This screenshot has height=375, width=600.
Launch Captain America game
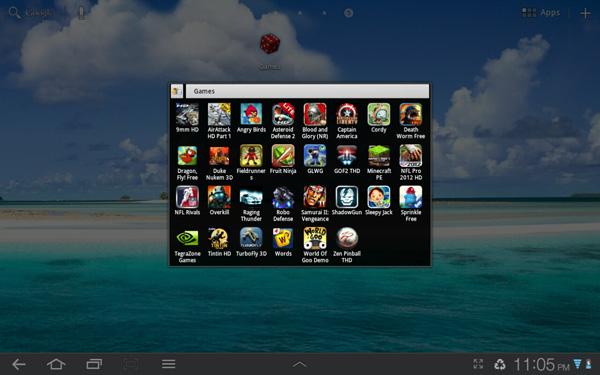coord(347,121)
